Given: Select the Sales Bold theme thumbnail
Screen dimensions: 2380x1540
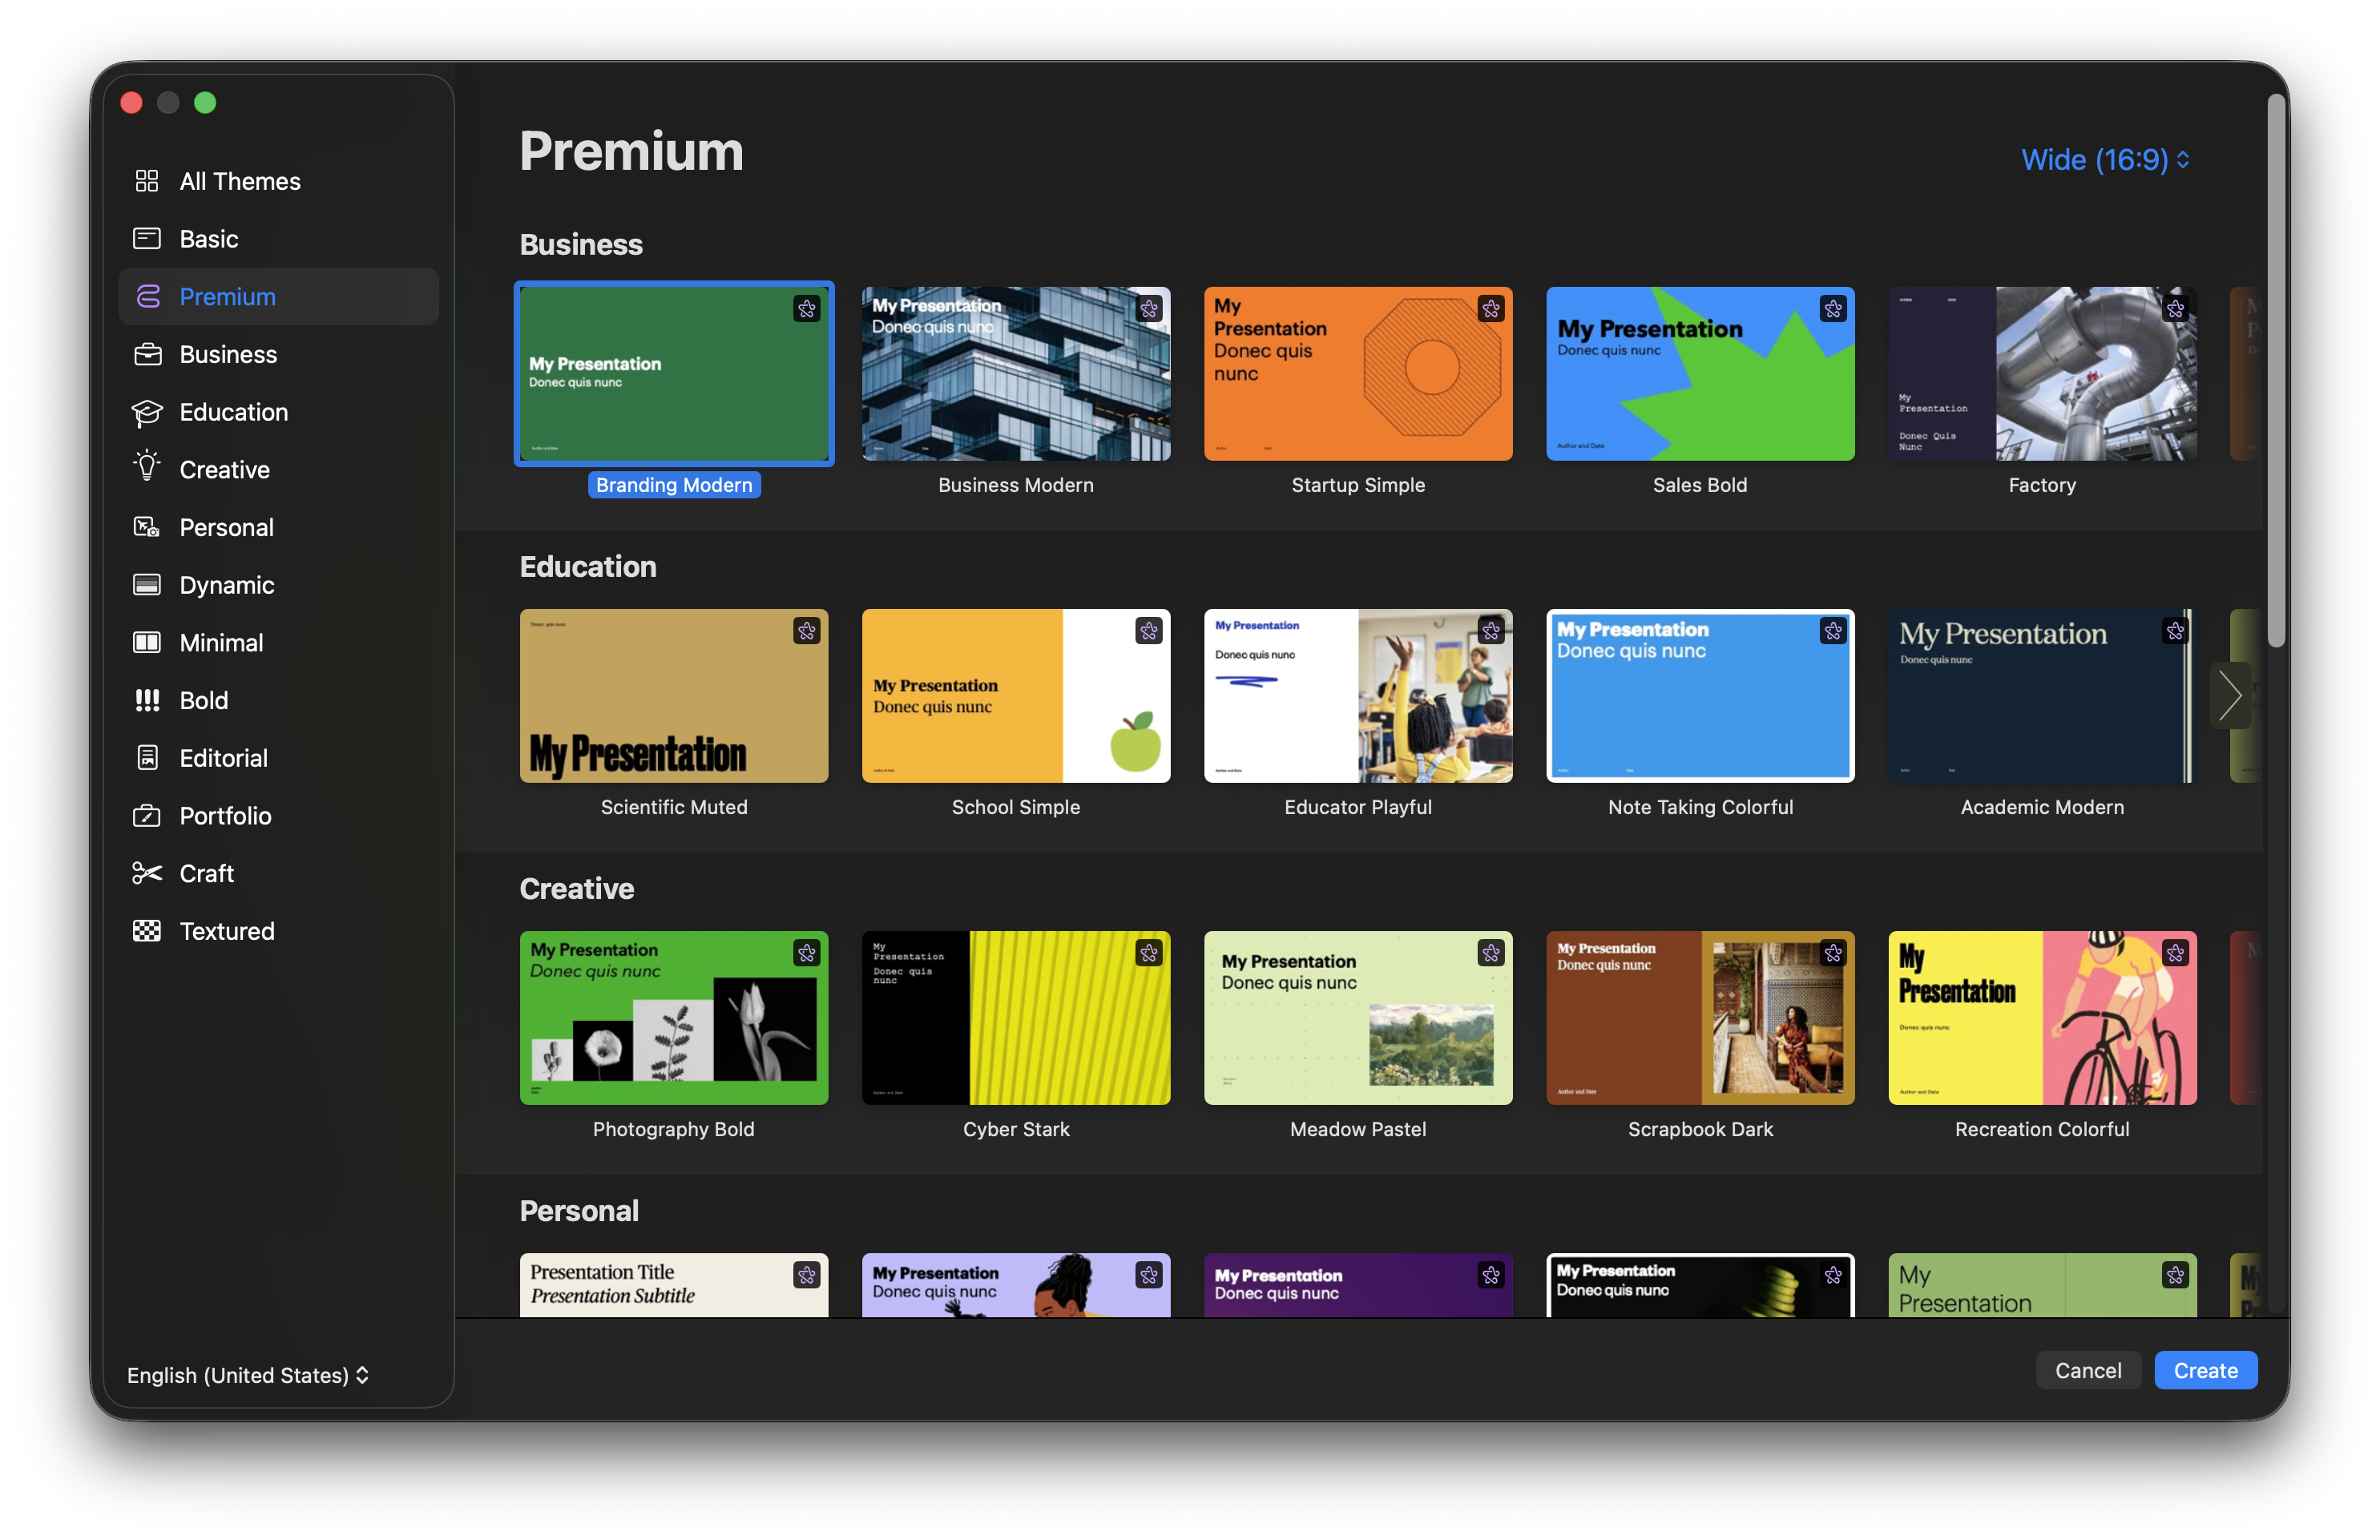Looking at the screenshot, I should pyautogui.click(x=1699, y=374).
